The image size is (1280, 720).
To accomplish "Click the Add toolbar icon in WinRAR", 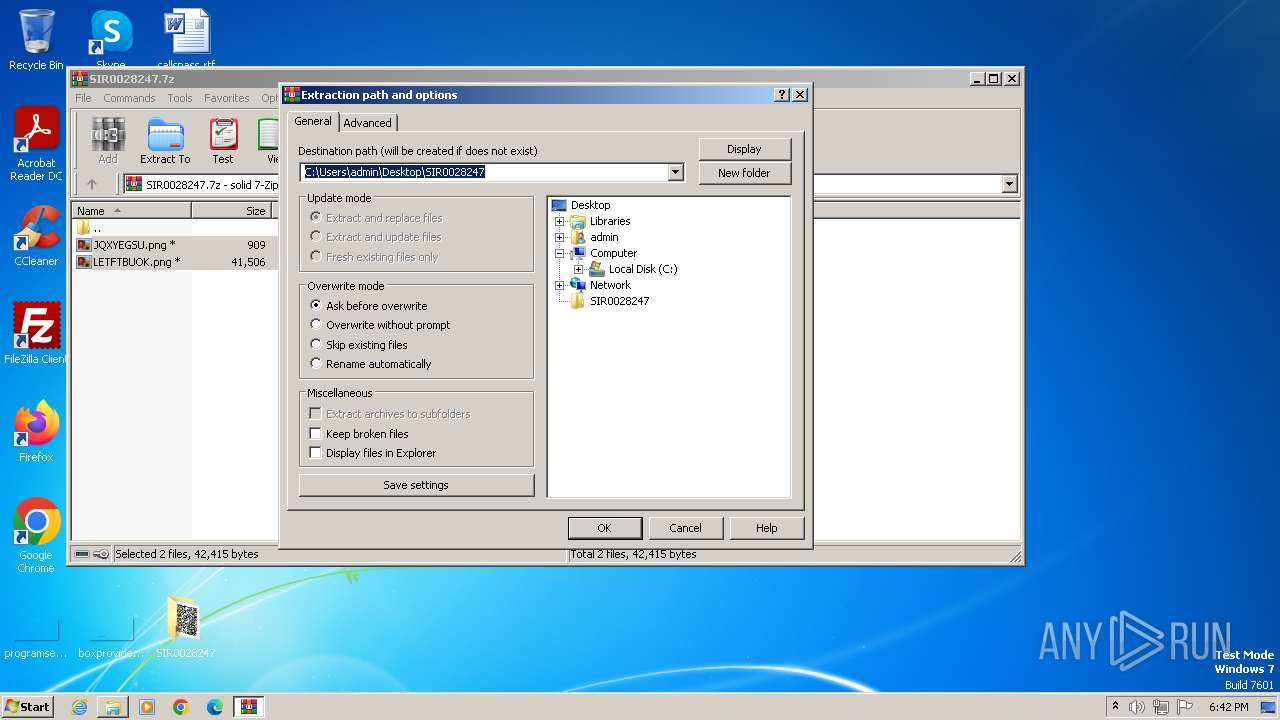I will point(107,140).
